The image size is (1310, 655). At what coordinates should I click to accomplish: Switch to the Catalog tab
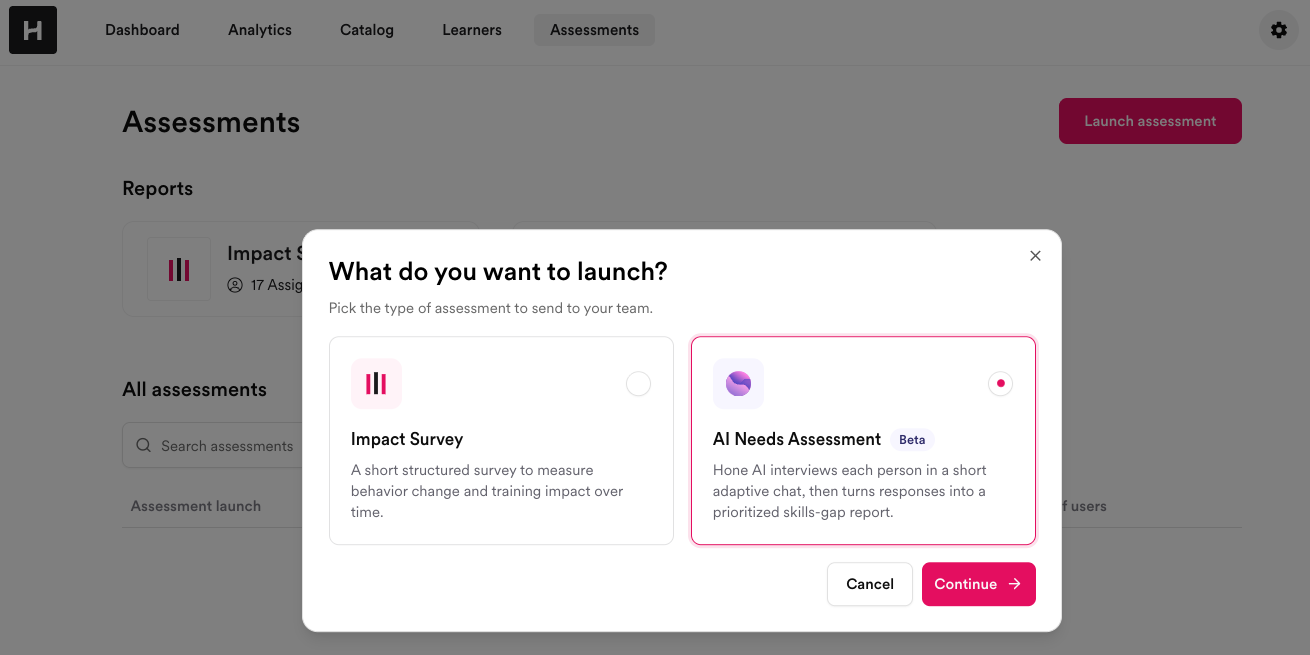tap(367, 30)
